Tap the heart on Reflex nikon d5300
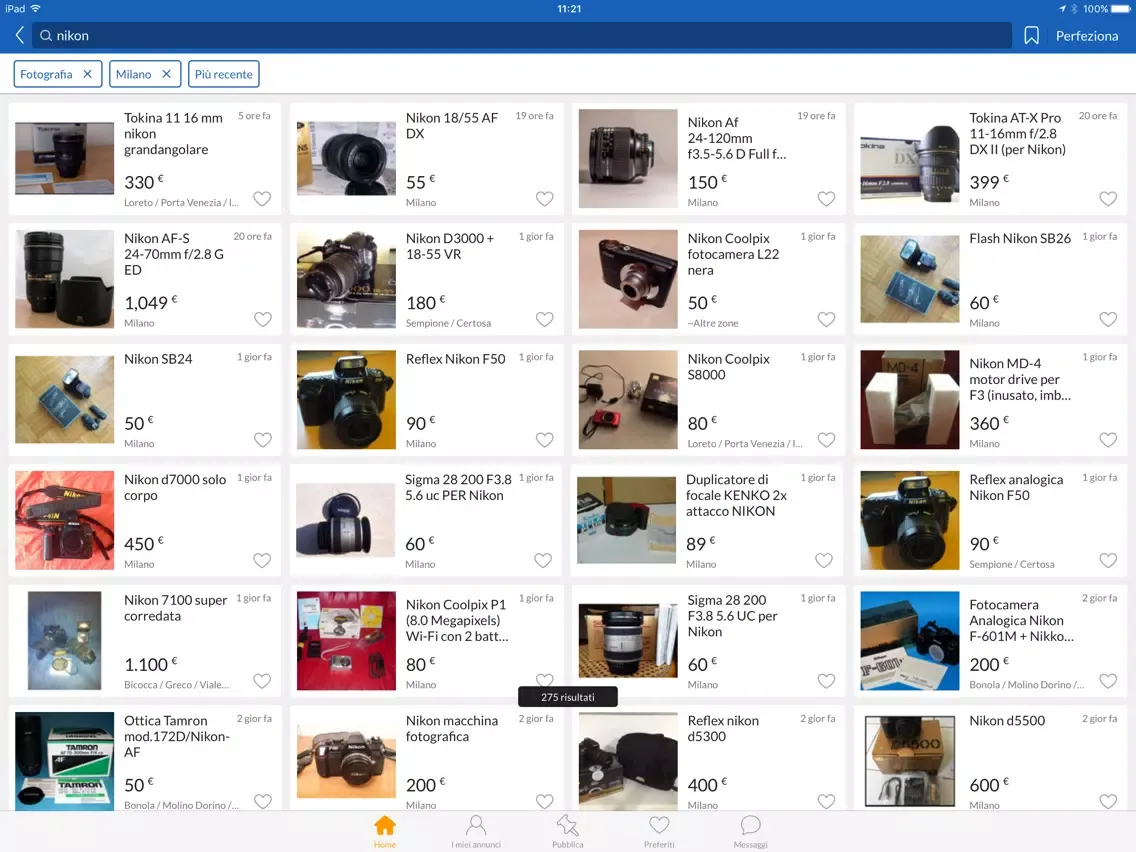Screen dimensions: 1136x852 (826, 801)
